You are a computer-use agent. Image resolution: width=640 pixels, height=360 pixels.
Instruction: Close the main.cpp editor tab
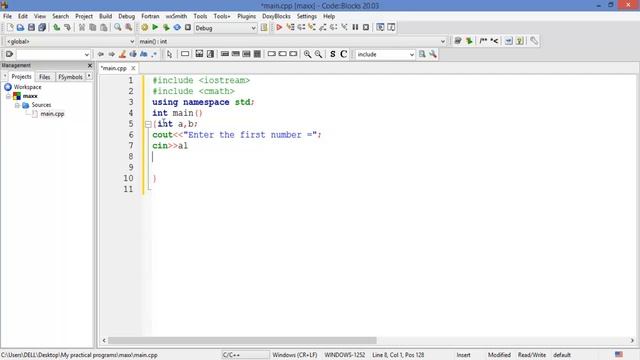coord(133,68)
